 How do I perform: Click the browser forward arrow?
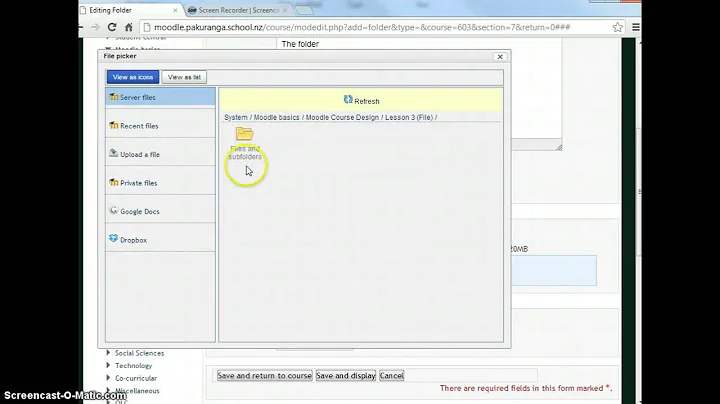tap(95, 27)
